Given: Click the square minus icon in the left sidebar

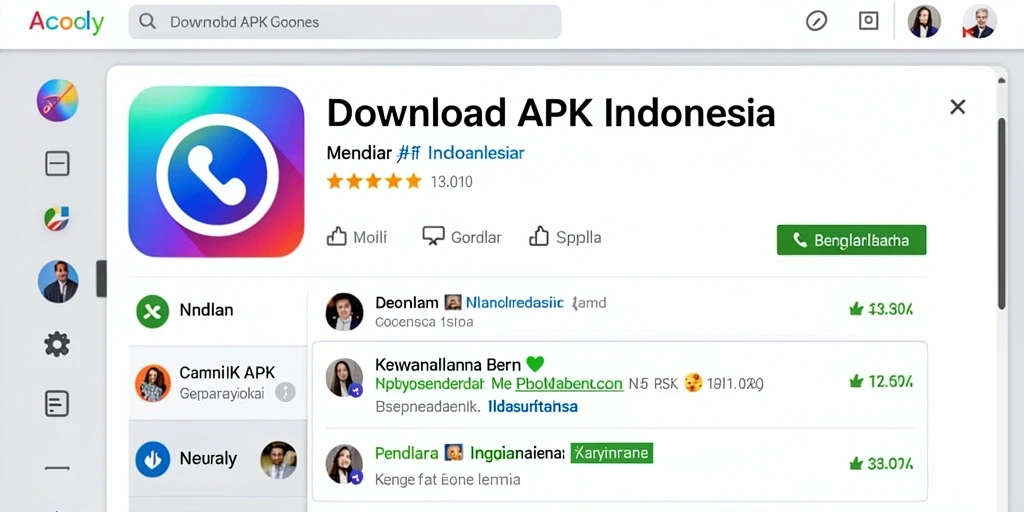Looking at the screenshot, I should [57, 163].
